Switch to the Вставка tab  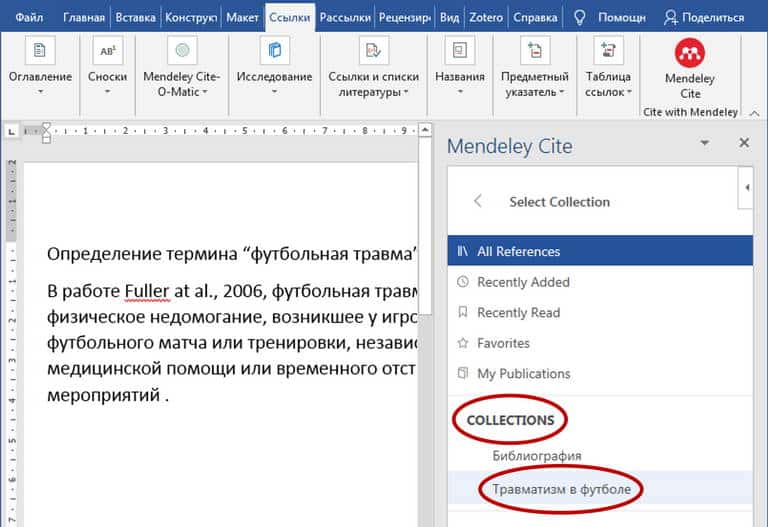coord(136,18)
